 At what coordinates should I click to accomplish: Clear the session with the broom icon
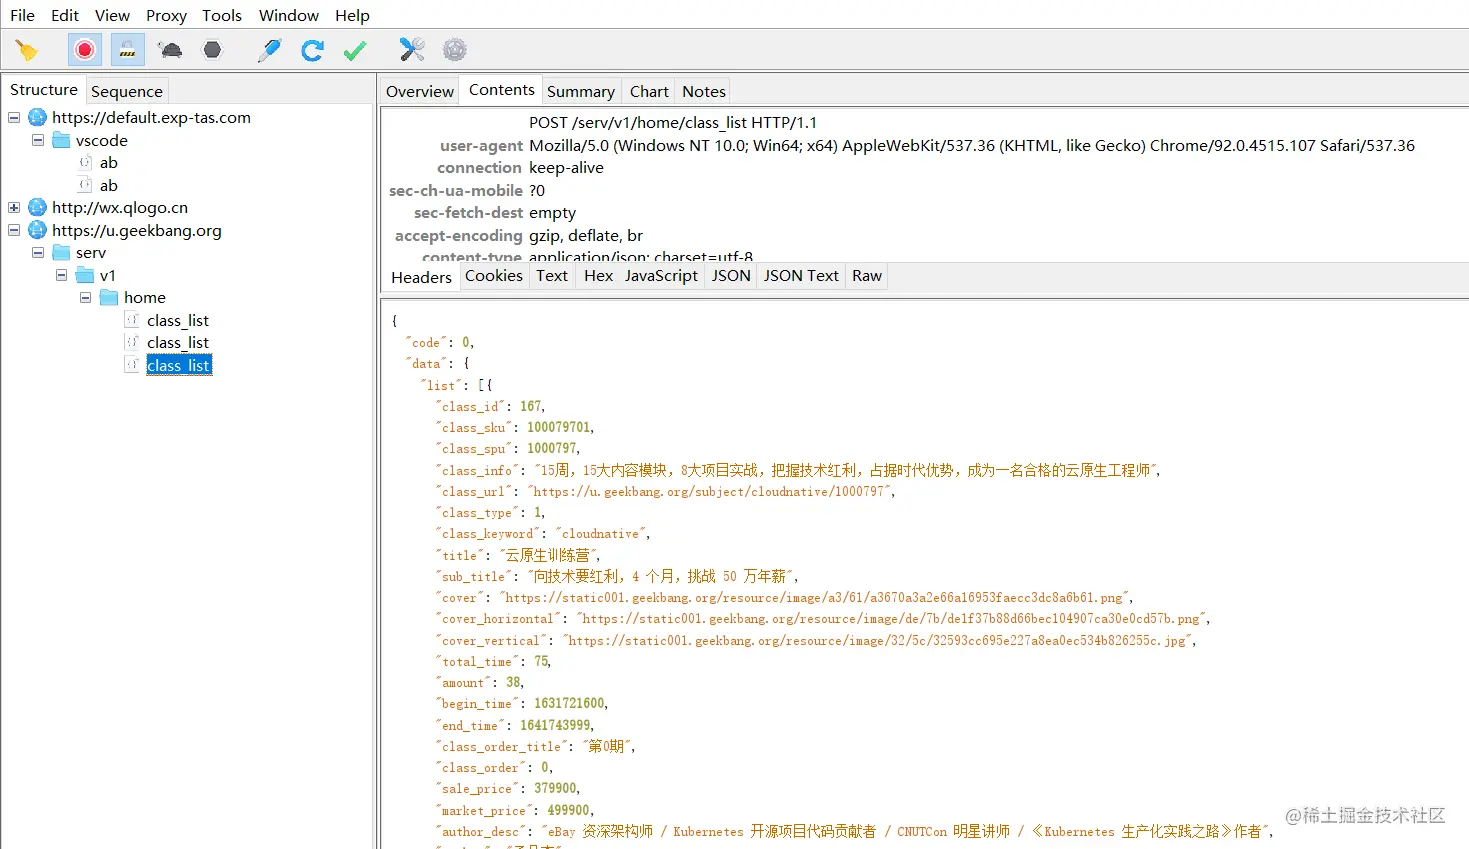click(x=27, y=50)
